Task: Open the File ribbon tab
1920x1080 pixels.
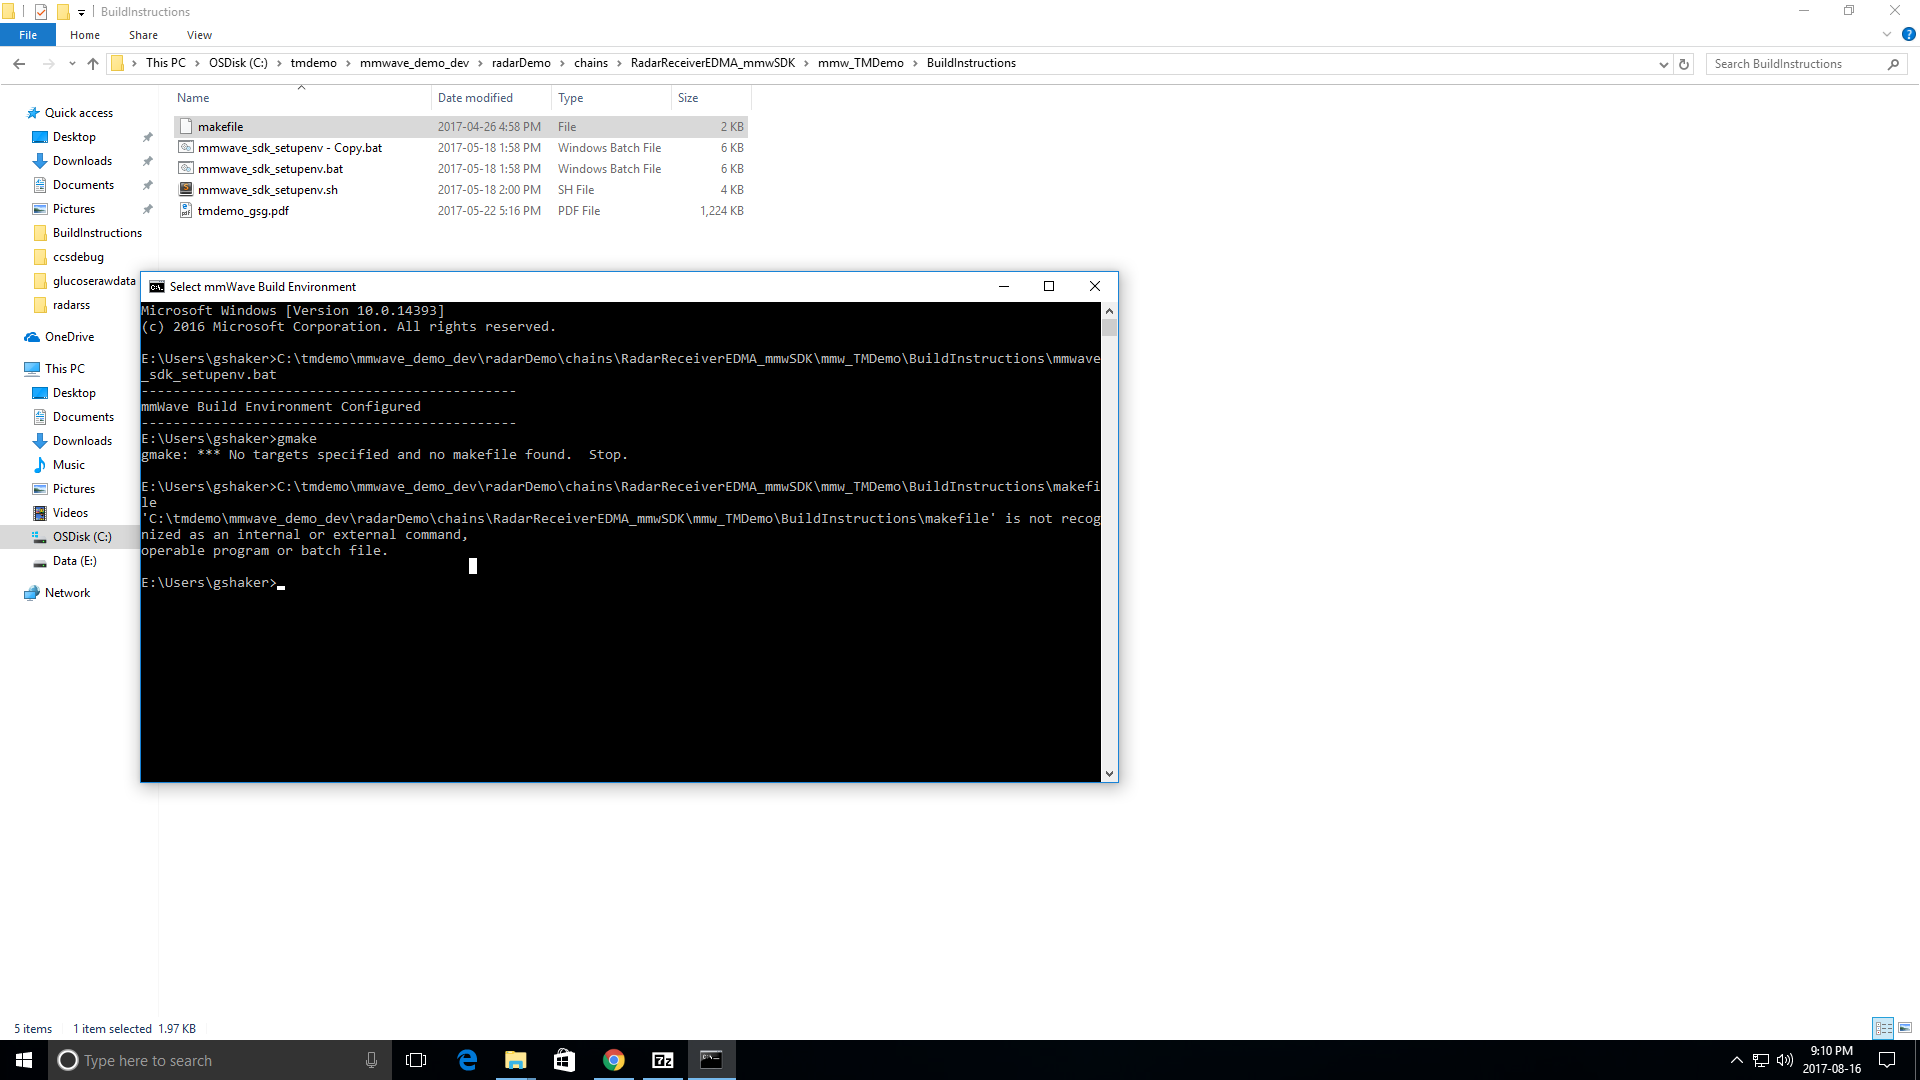Action: (x=28, y=35)
